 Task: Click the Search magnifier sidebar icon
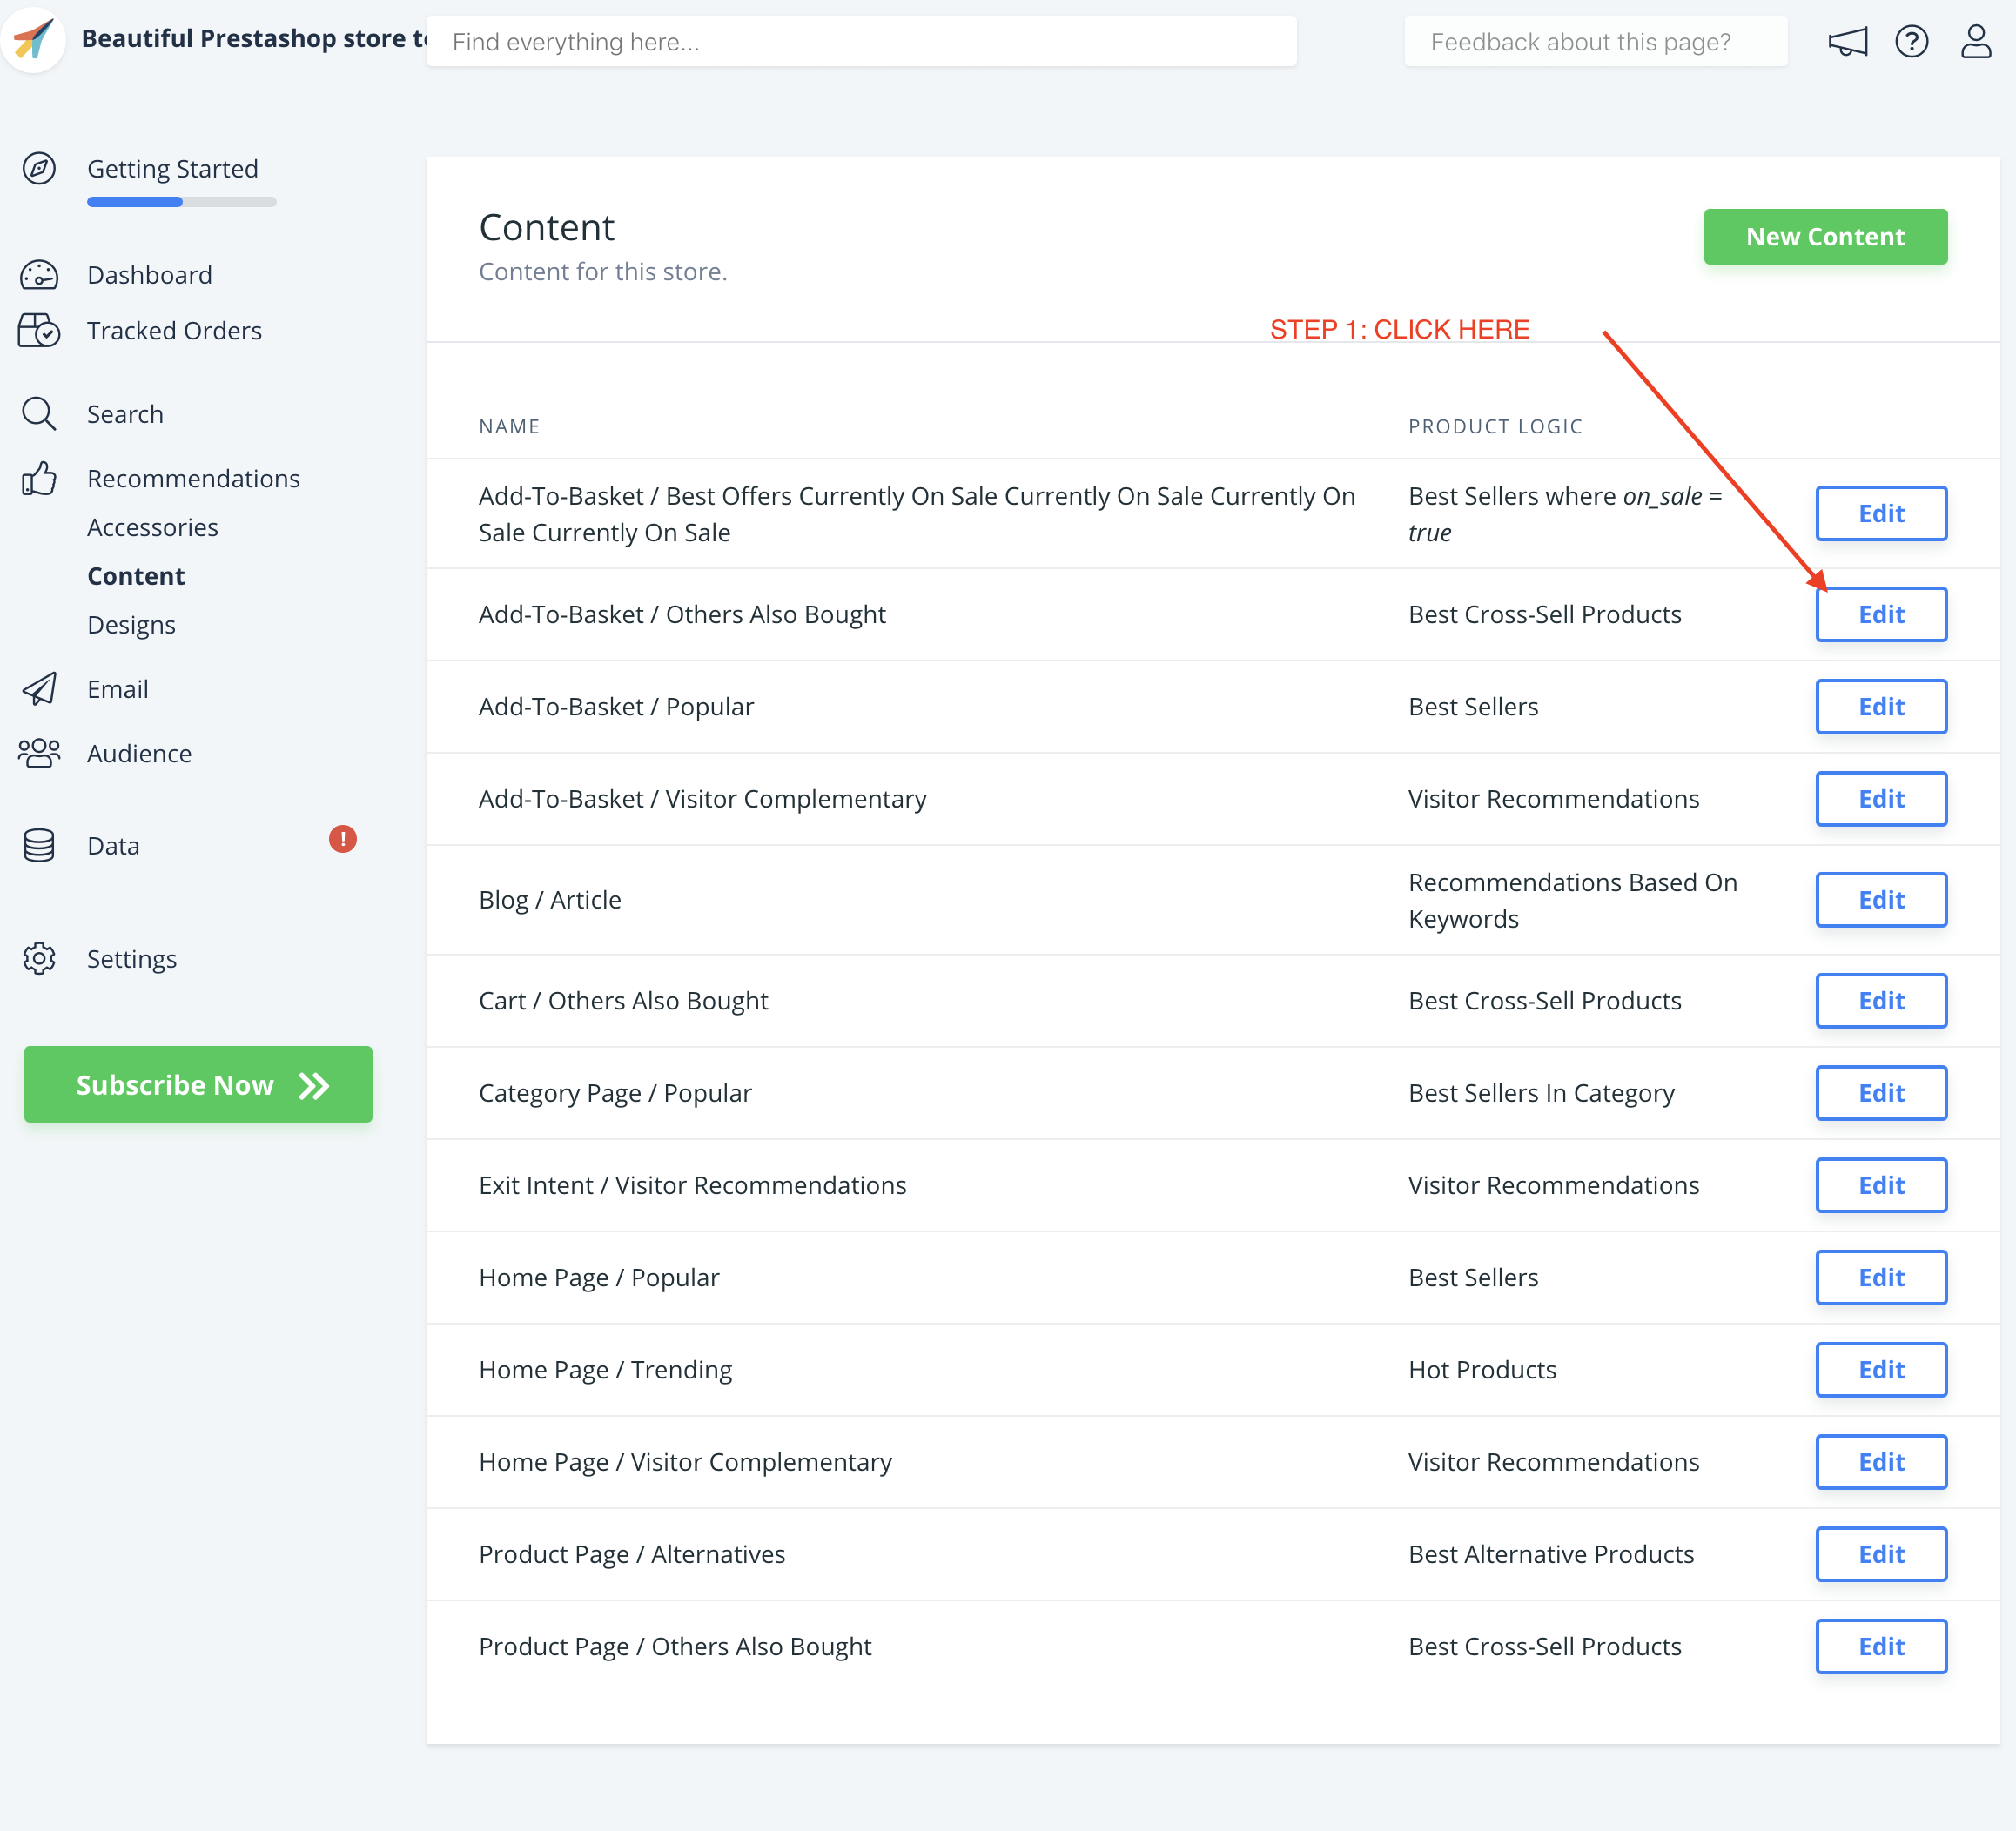pos(39,413)
